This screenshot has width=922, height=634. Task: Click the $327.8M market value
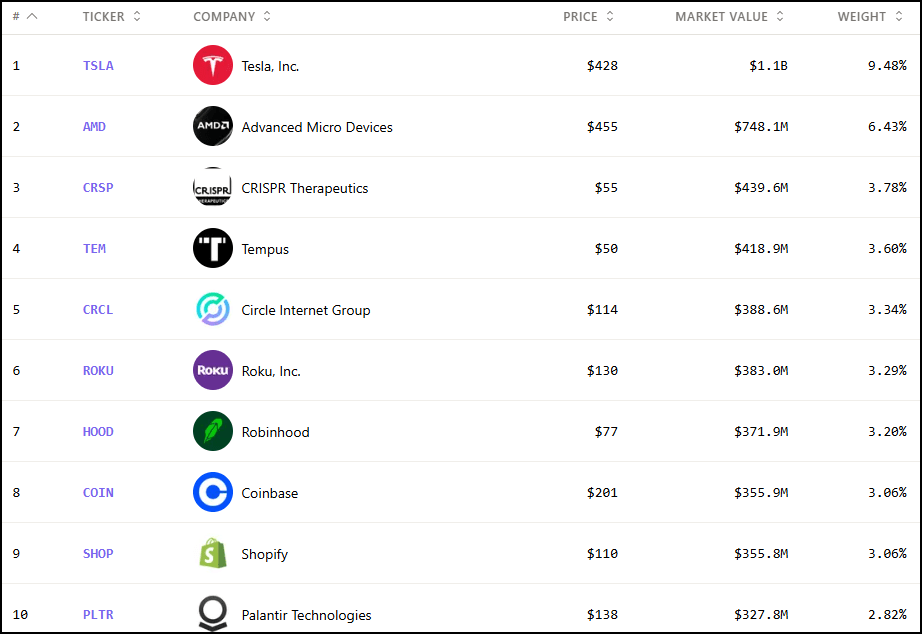tap(761, 615)
